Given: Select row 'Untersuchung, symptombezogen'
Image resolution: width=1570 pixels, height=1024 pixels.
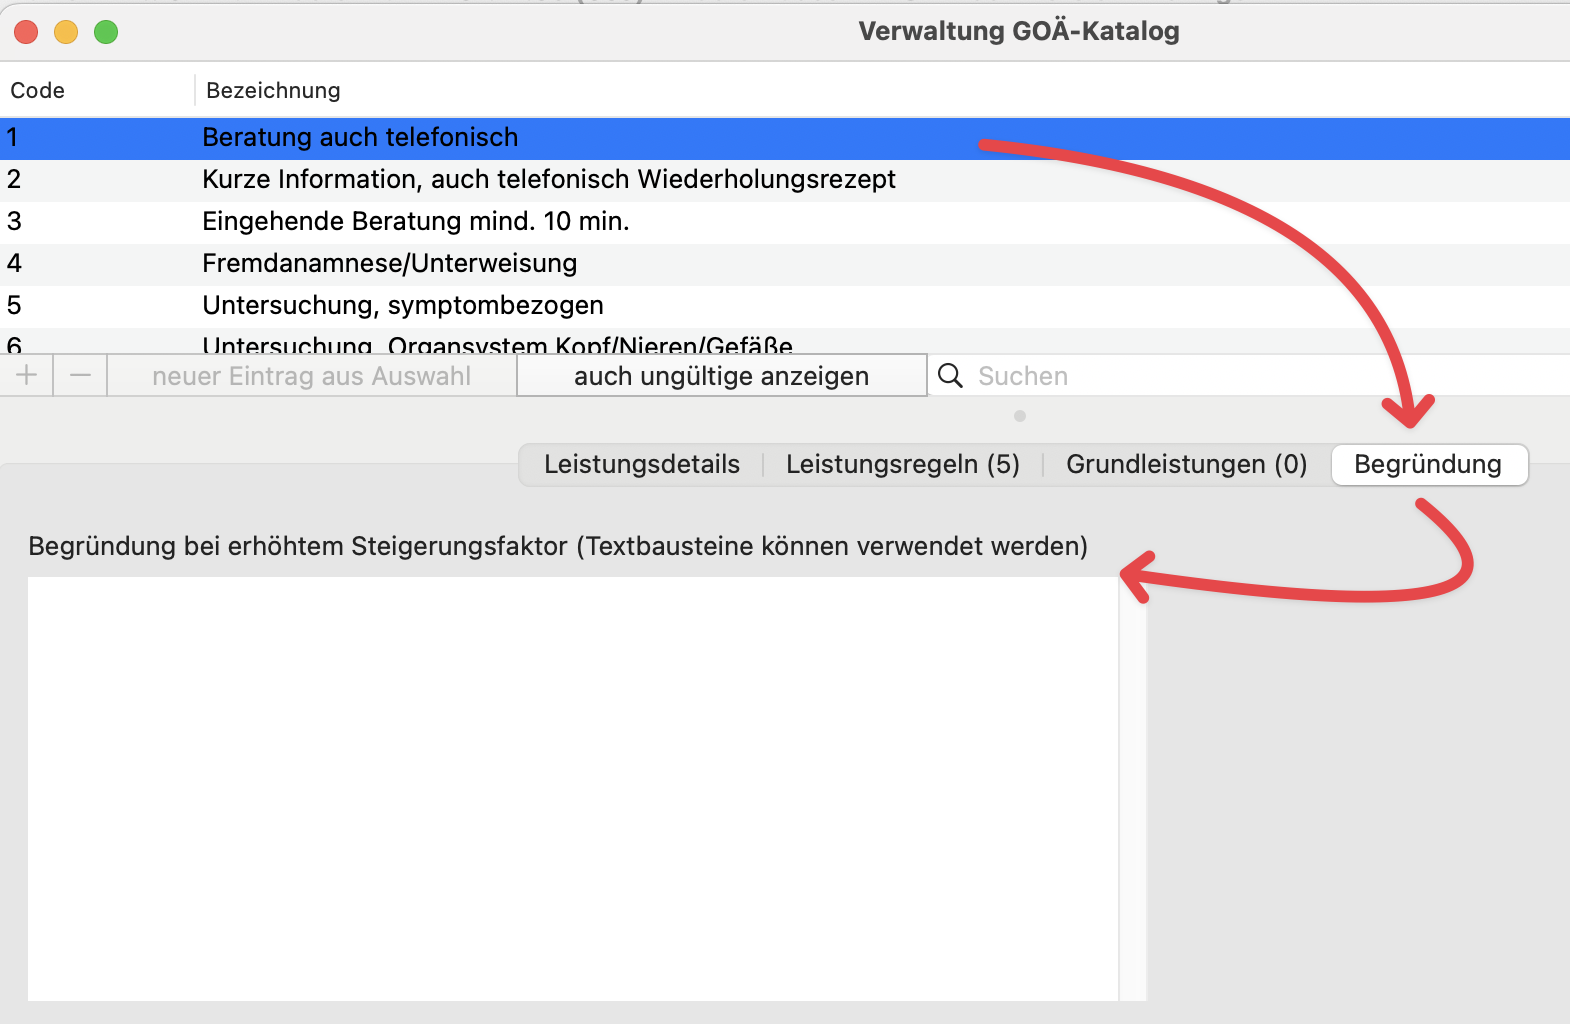Looking at the screenshot, I should [x=785, y=306].
